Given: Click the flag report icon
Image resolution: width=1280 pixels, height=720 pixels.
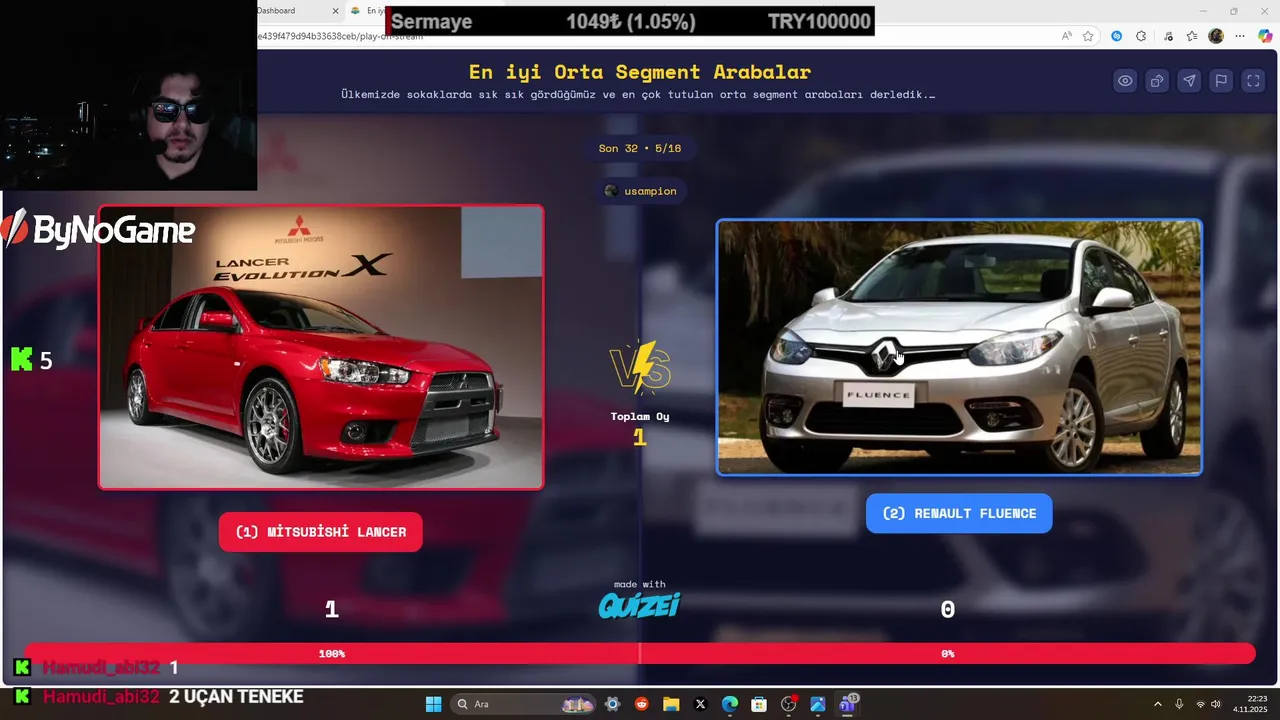Looking at the screenshot, I should tap(1221, 81).
